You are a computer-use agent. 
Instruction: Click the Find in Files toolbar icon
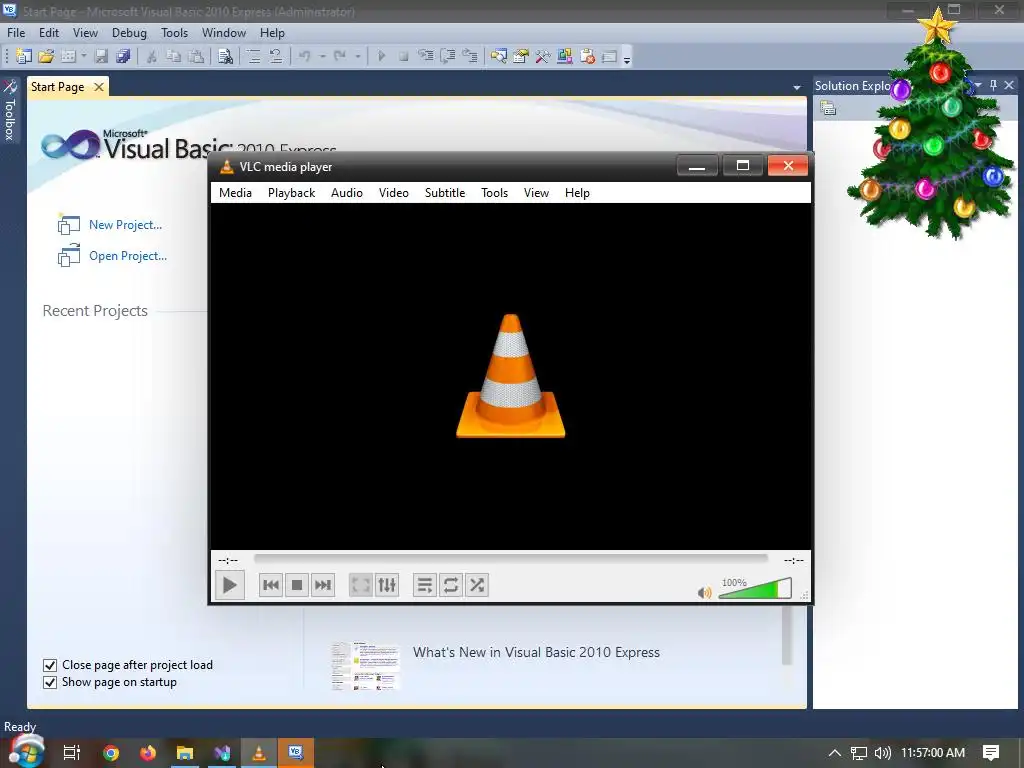pos(225,56)
